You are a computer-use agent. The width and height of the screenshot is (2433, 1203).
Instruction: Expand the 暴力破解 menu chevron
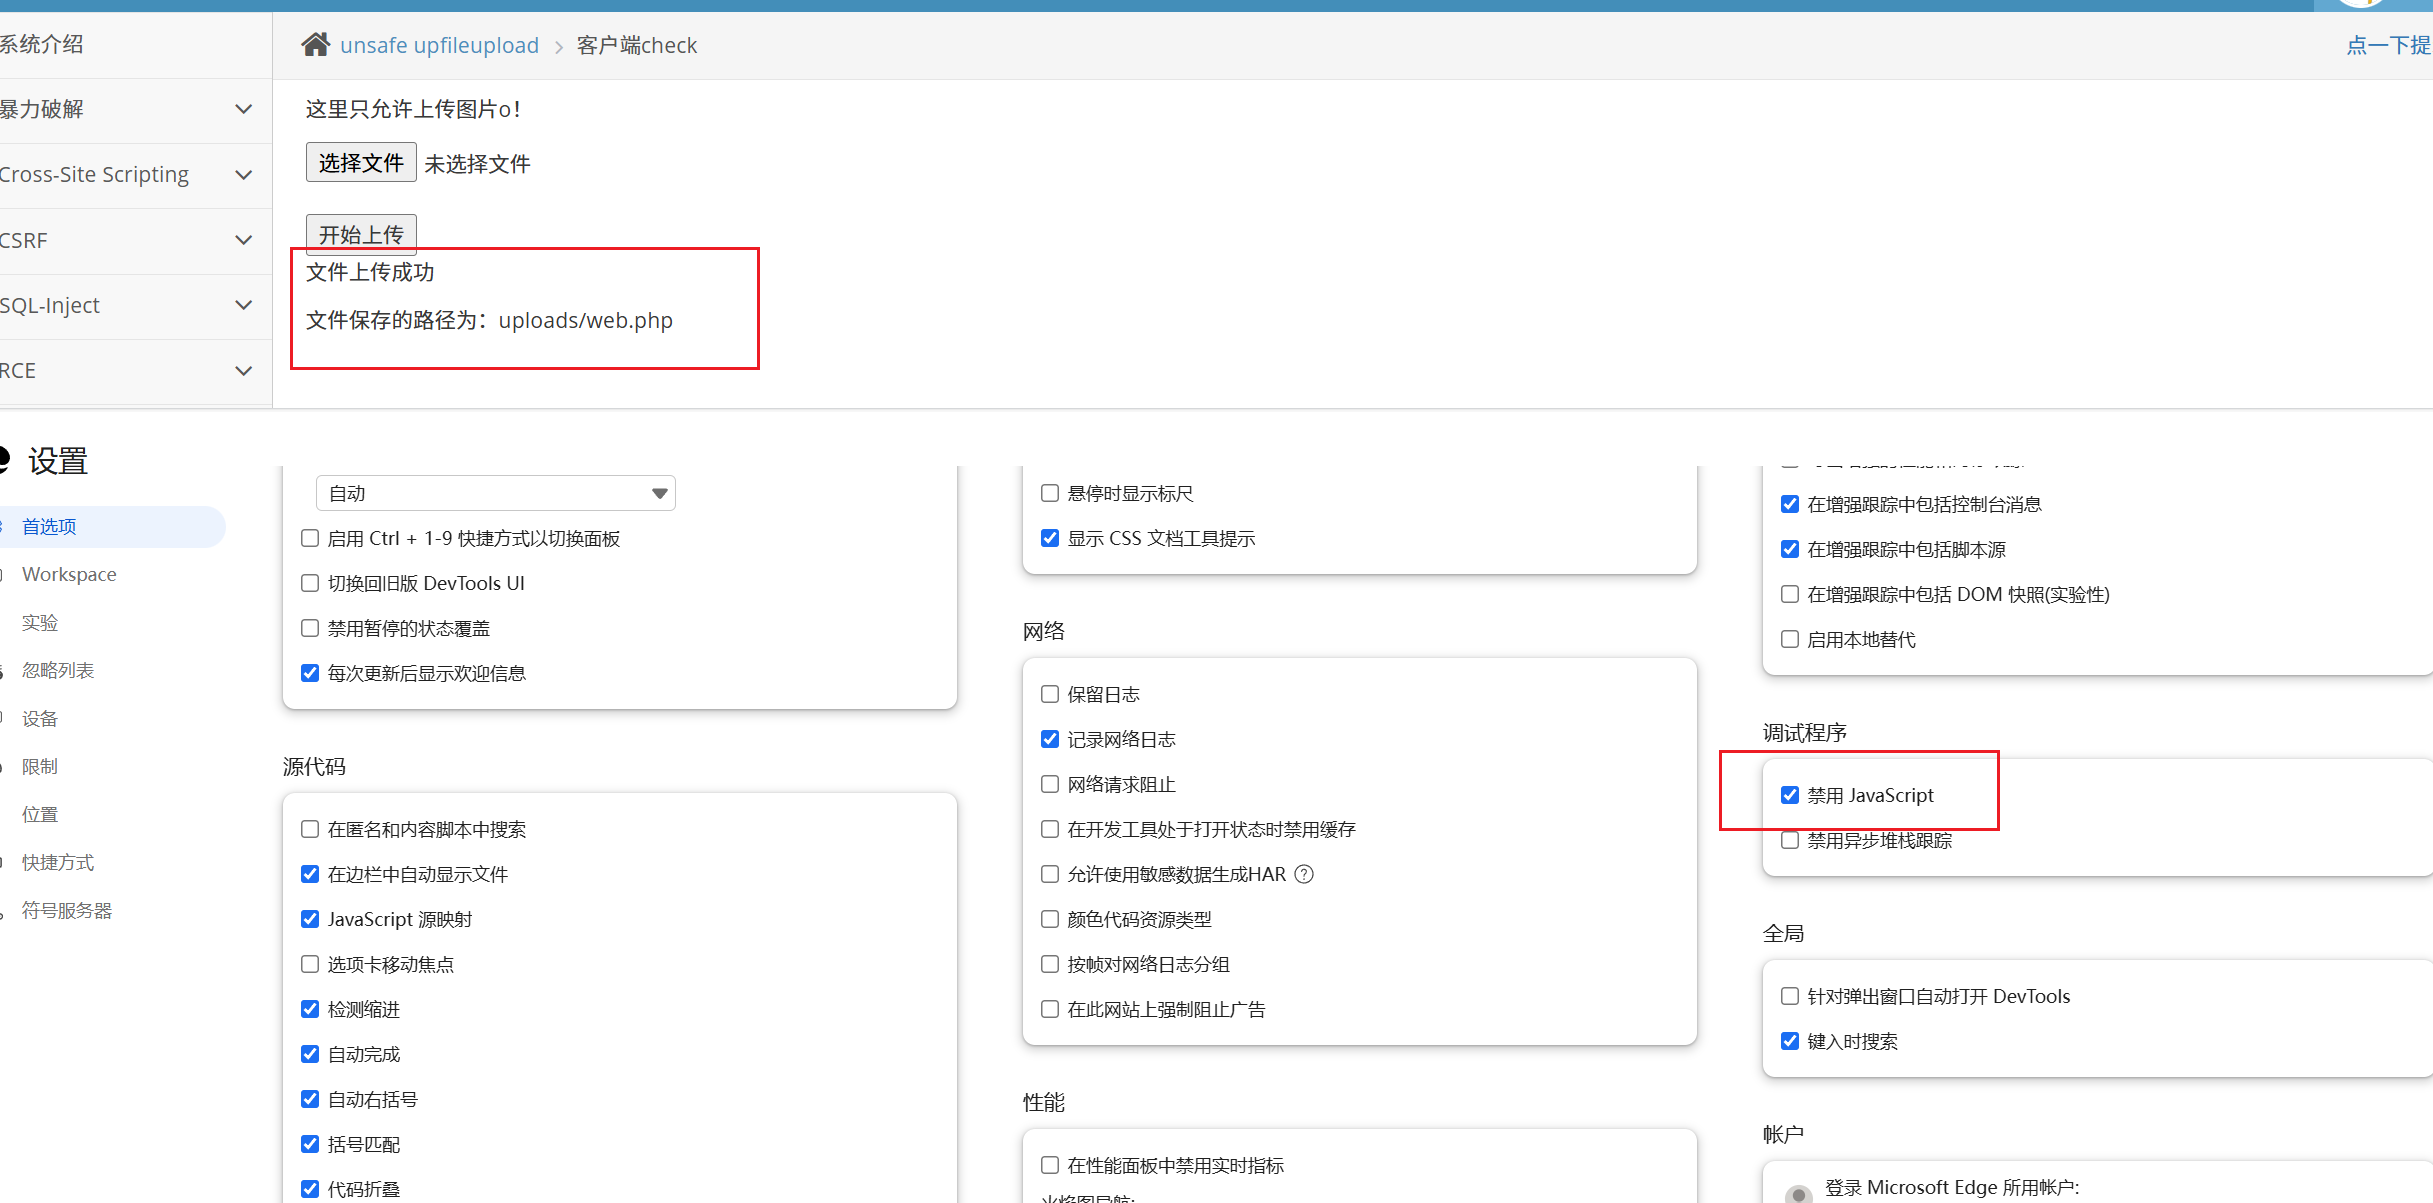243,109
